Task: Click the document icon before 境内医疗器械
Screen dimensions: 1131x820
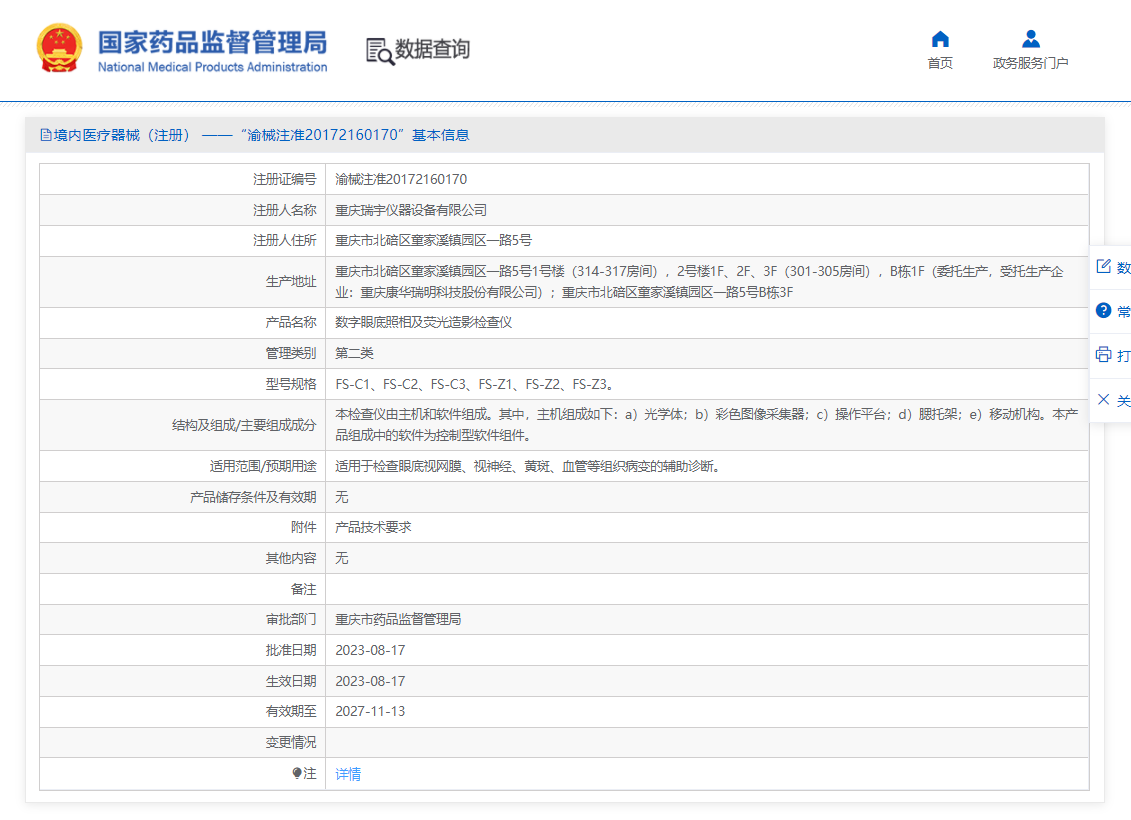Action: [45, 135]
